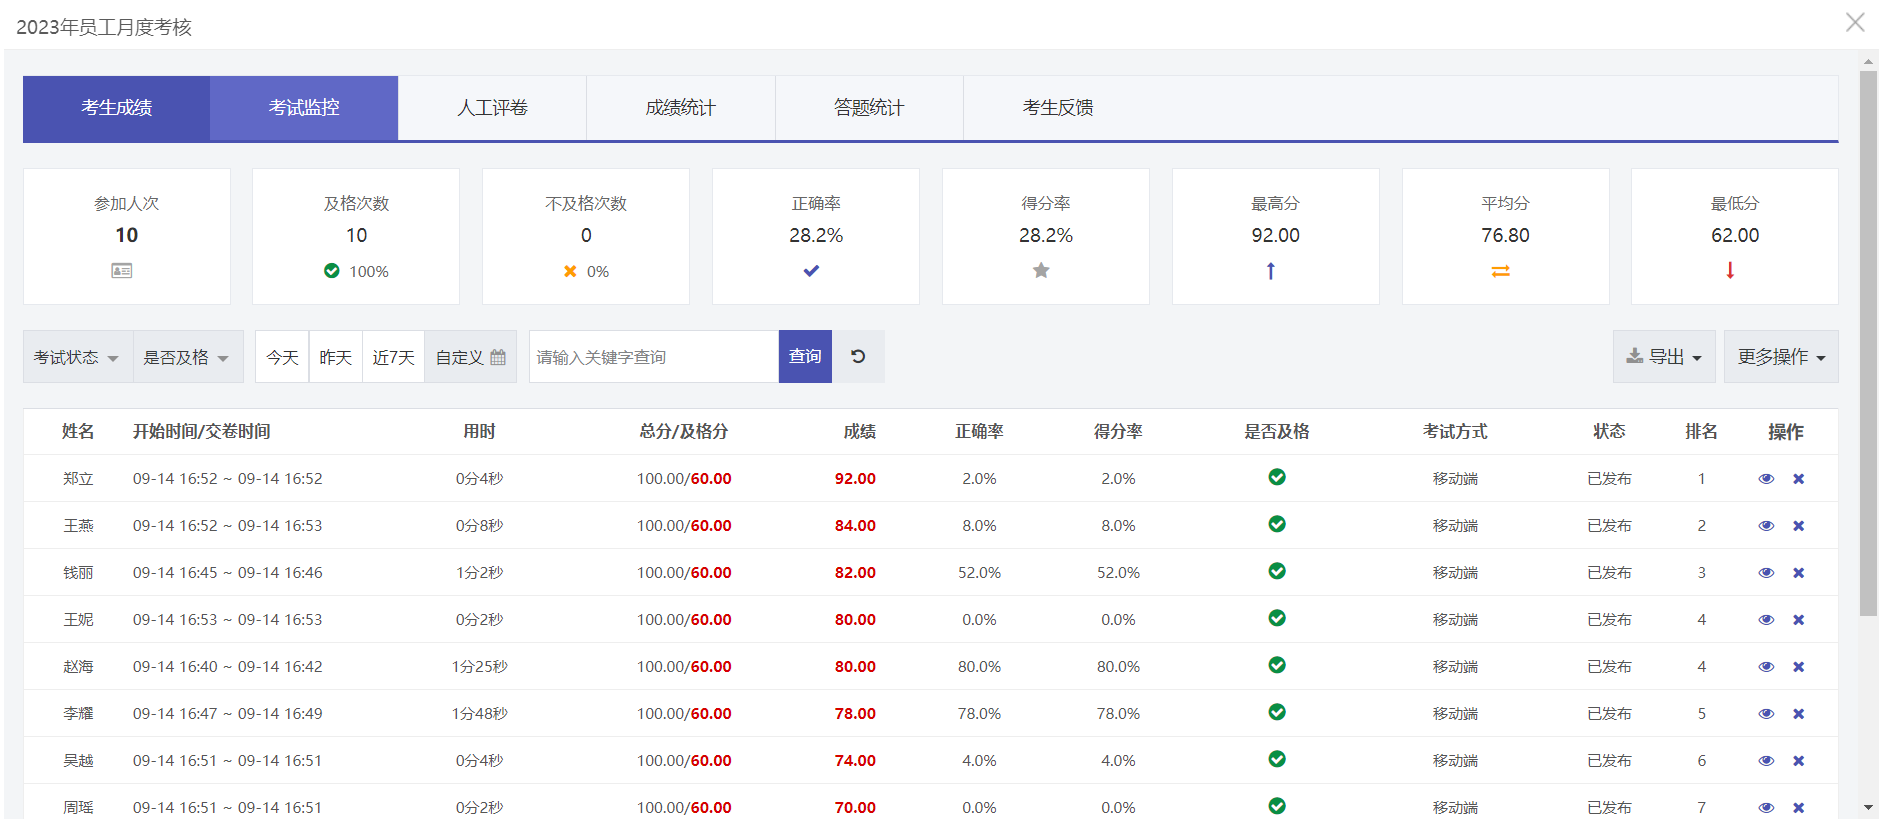Remove 赵海's exam record via X icon

tap(1798, 667)
